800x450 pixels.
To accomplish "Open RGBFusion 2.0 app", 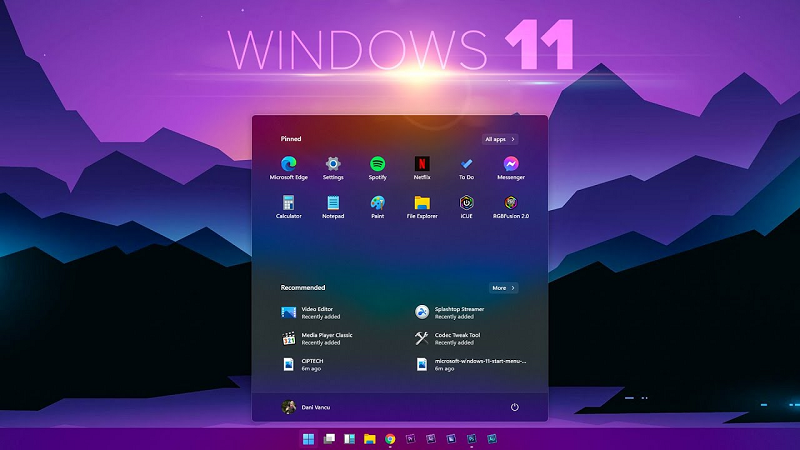I will (x=511, y=207).
